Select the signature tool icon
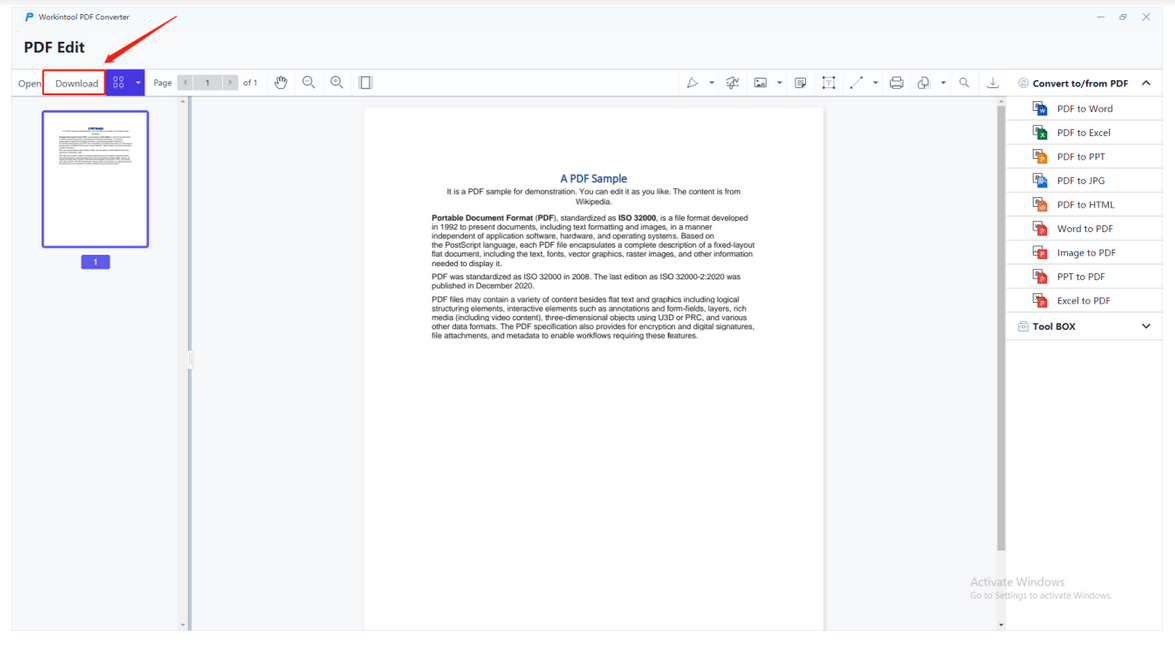The image size is (1175, 651). (x=732, y=83)
